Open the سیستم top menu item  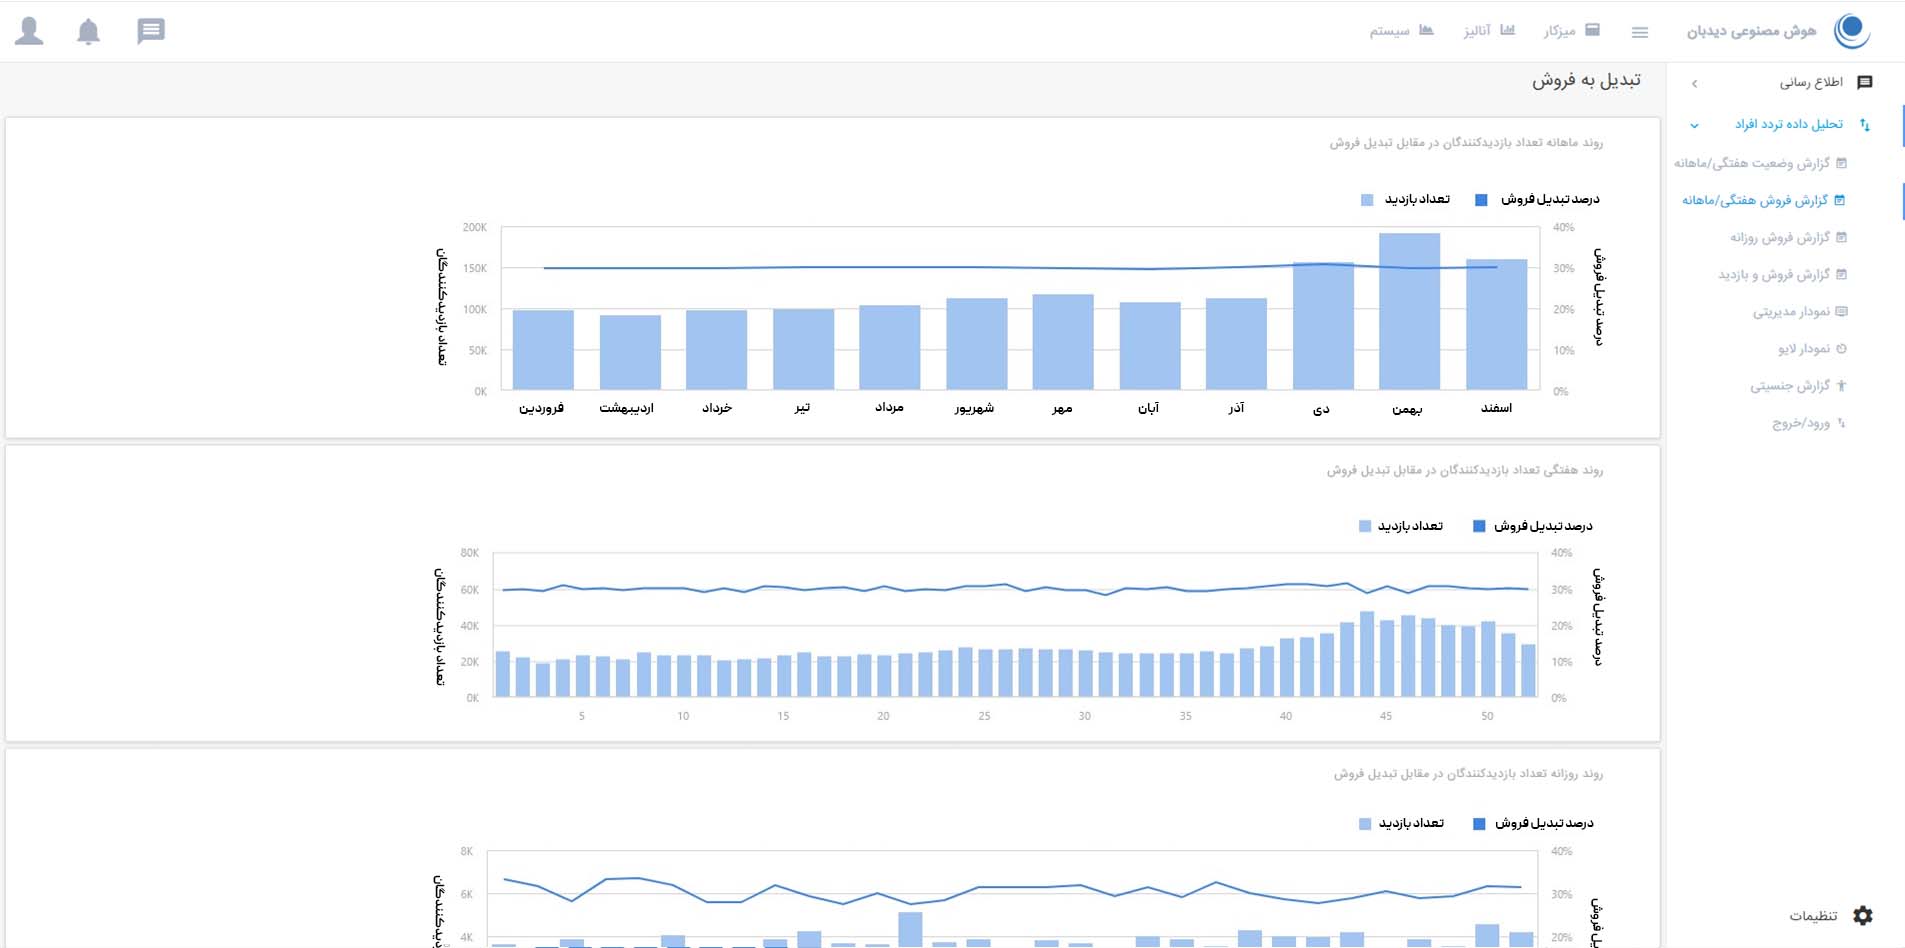[1401, 31]
